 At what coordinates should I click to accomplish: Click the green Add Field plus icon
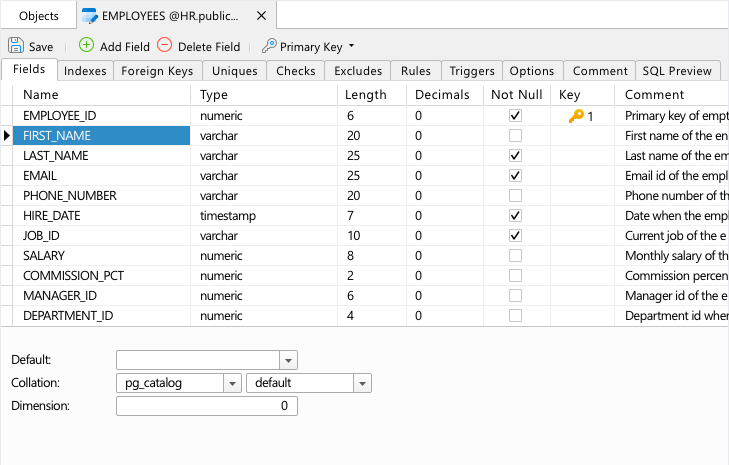[86, 45]
